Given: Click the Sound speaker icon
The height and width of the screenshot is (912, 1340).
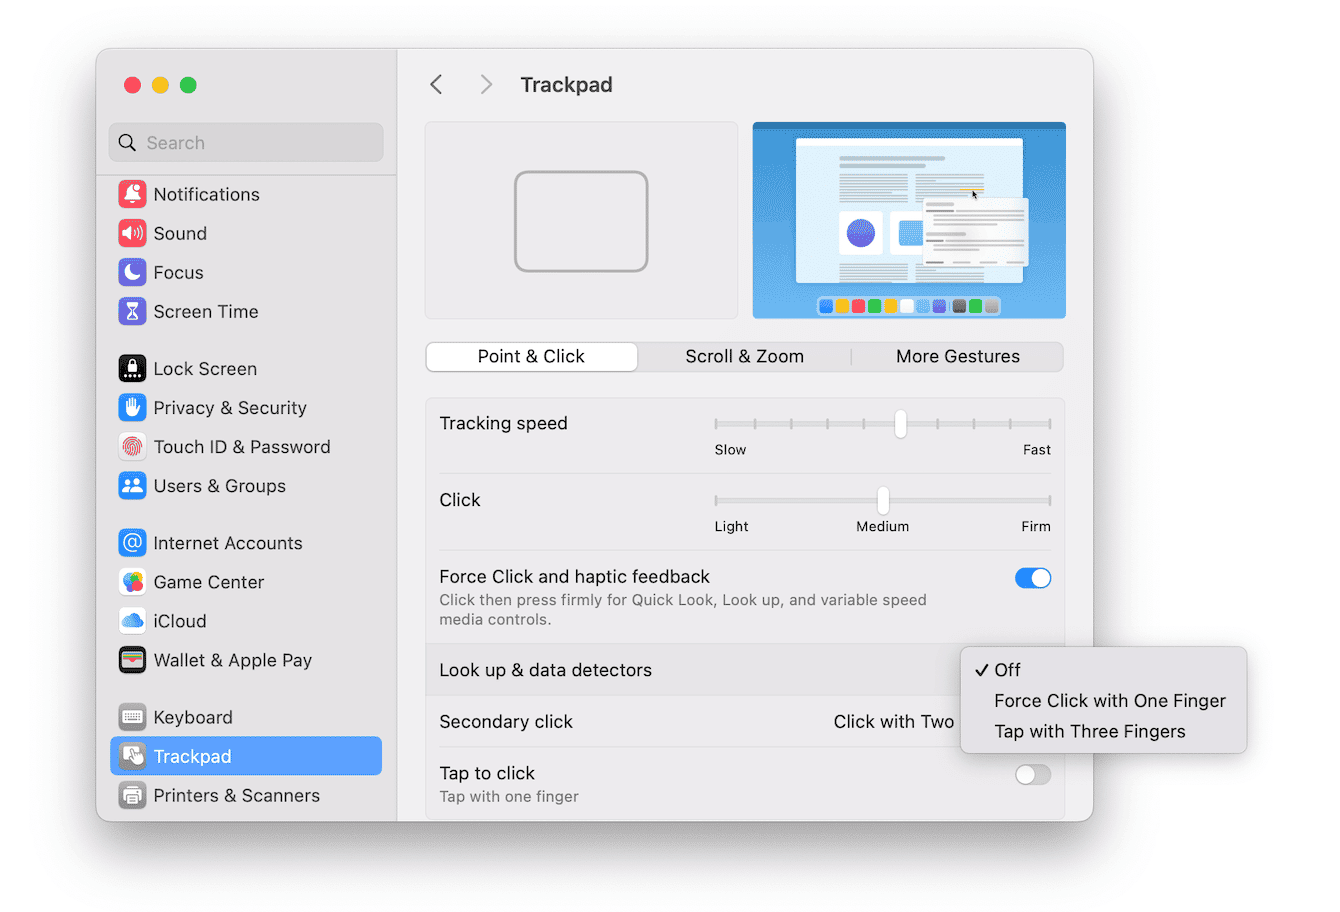Looking at the screenshot, I should tap(133, 233).
